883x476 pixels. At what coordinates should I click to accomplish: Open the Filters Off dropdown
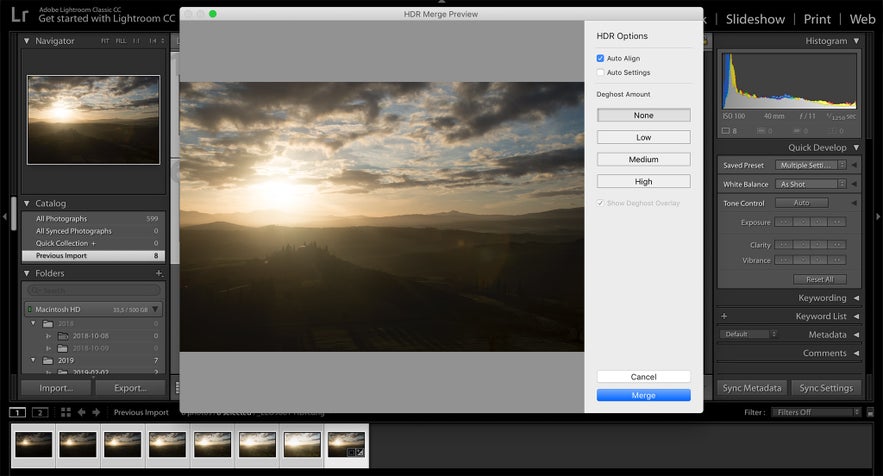point(818,412)
